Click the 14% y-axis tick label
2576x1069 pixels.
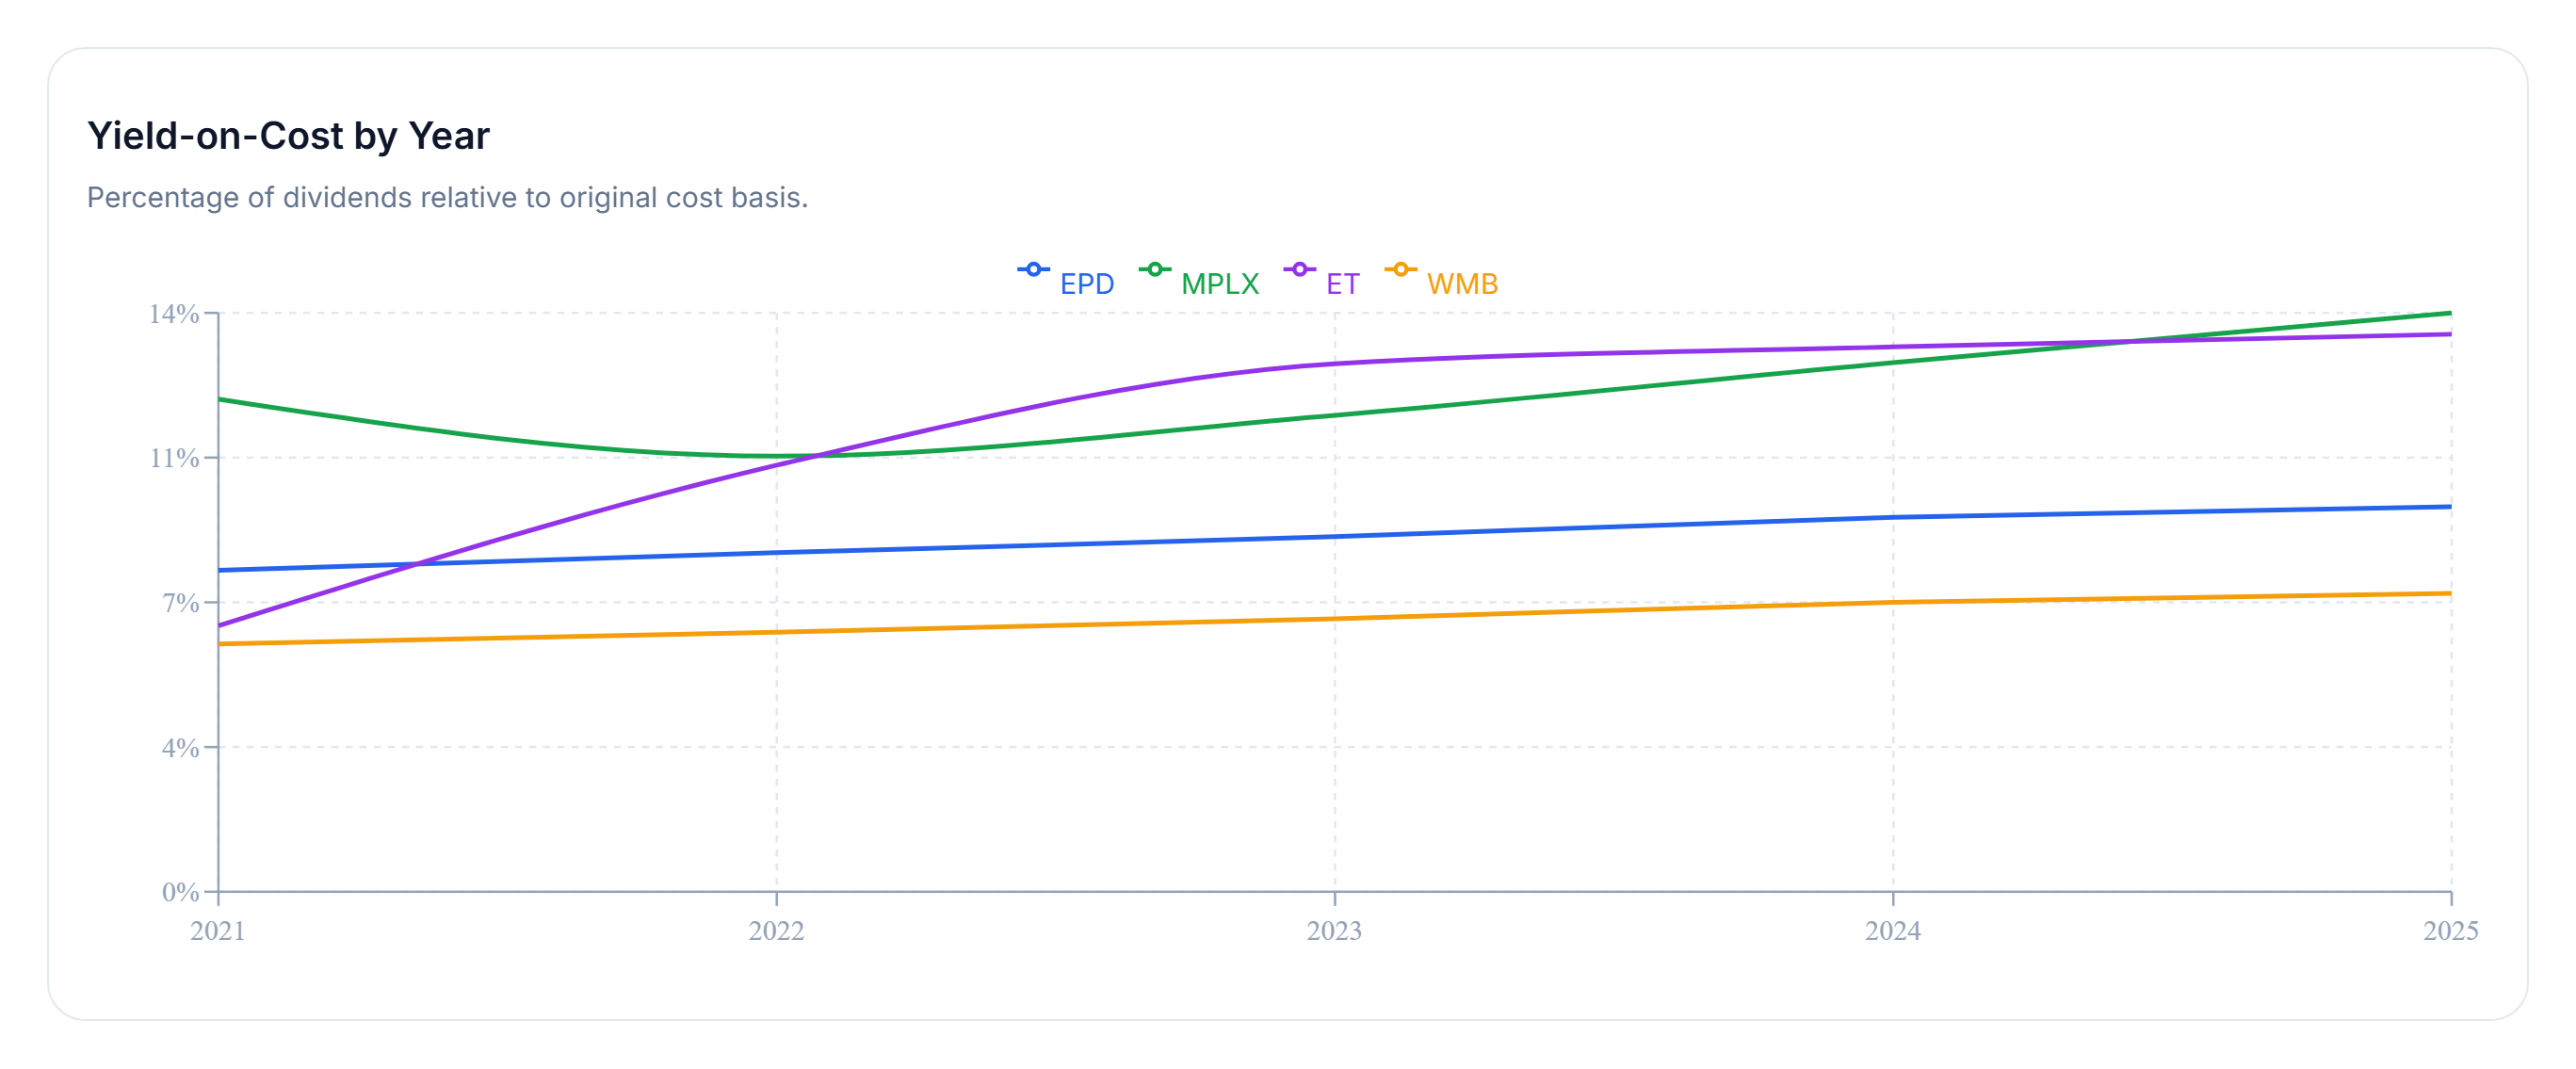coord(174,314)
